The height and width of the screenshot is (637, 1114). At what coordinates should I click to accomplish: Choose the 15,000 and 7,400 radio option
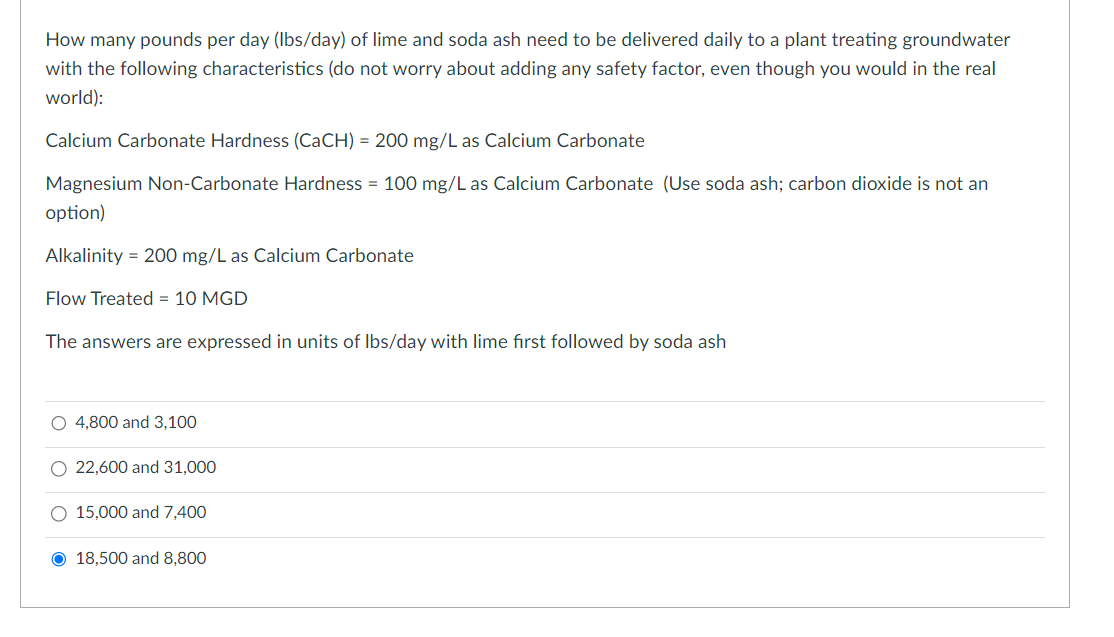58,513
